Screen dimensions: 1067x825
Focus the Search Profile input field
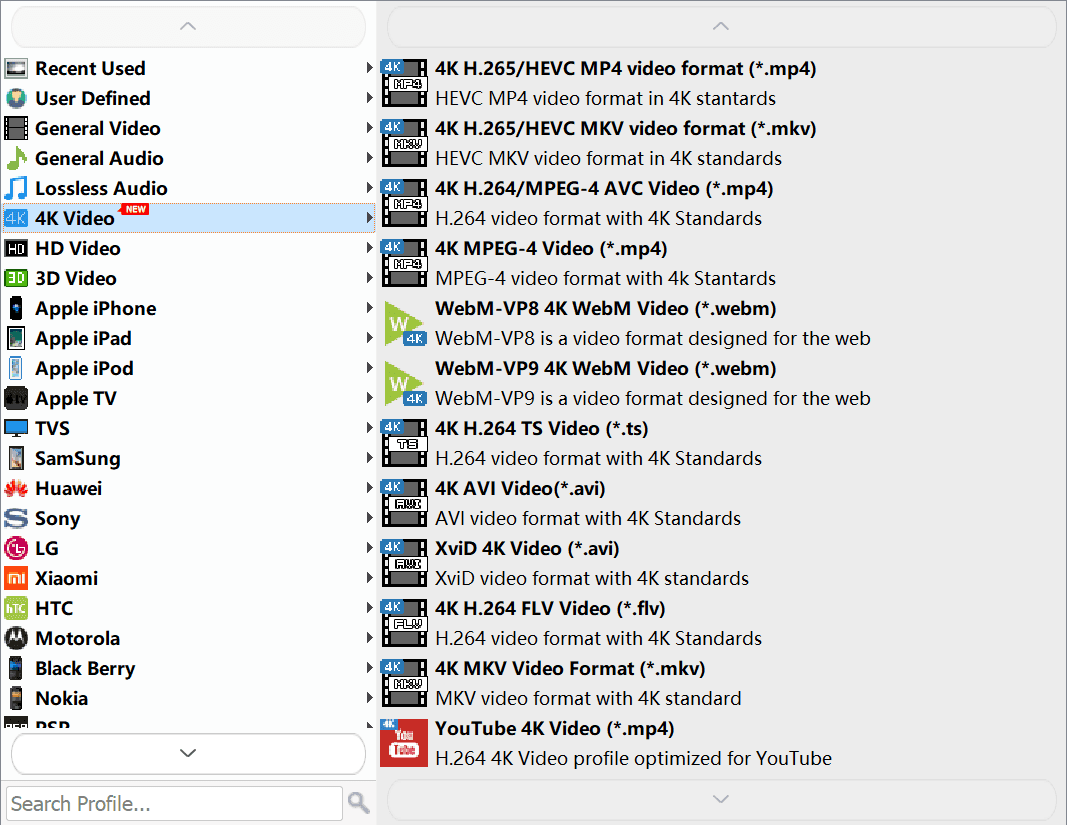point(174,803)
